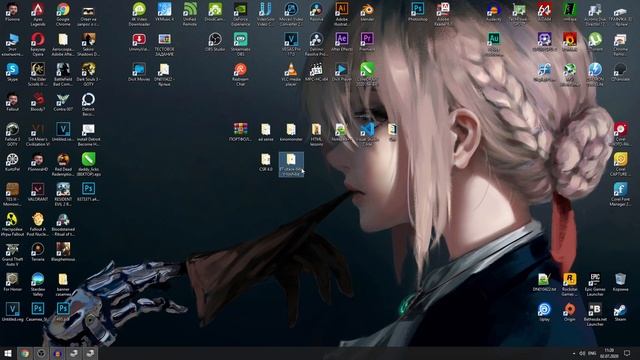Open the taskbar volume control
The width and height of the screenshot is (640, 360).
[x=582, y=353]
